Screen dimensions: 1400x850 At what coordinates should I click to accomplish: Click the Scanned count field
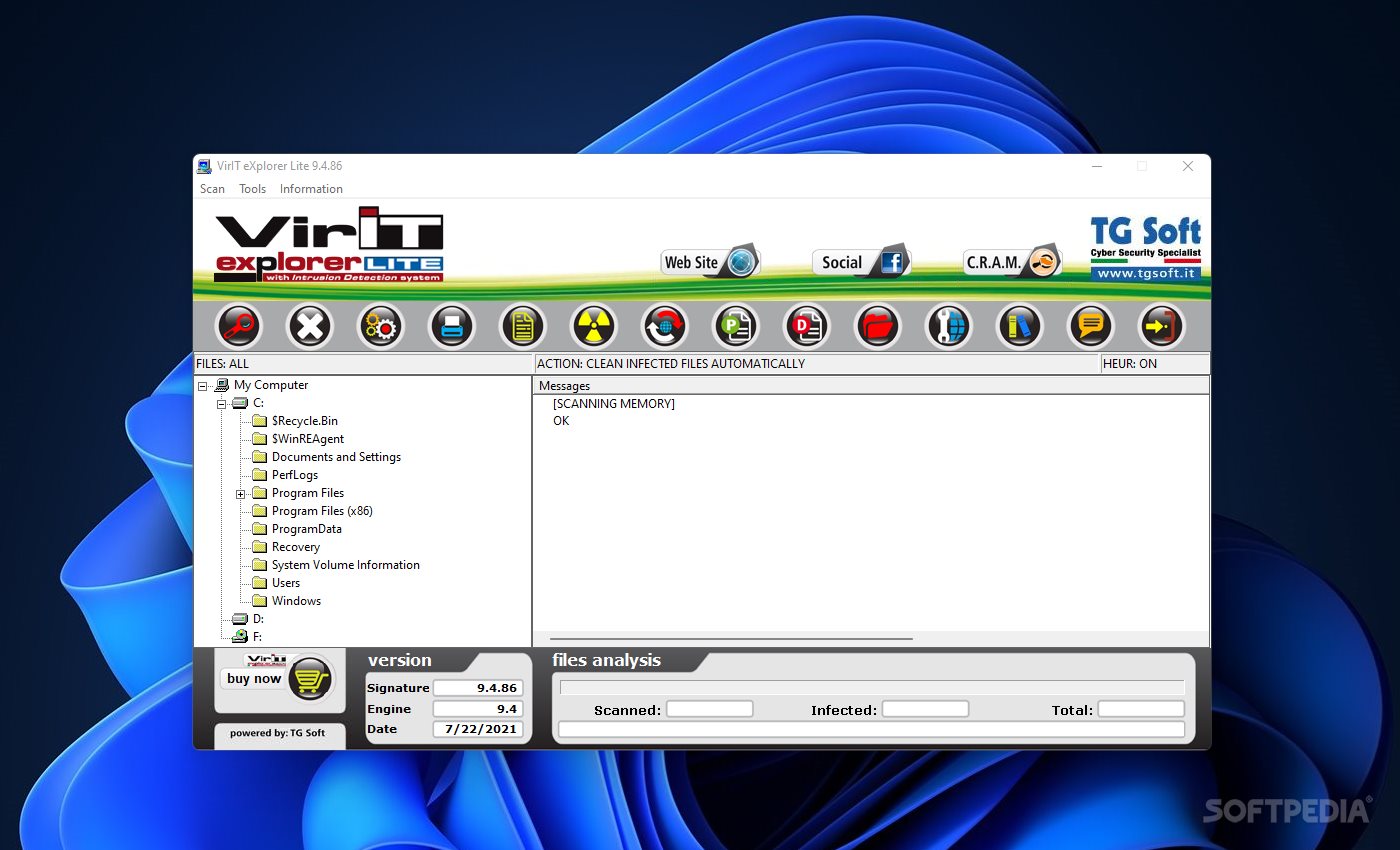coord(710,709)
